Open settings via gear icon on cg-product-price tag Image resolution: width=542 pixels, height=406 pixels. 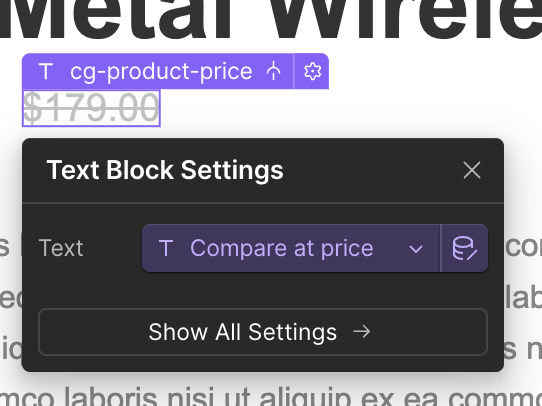312,72
